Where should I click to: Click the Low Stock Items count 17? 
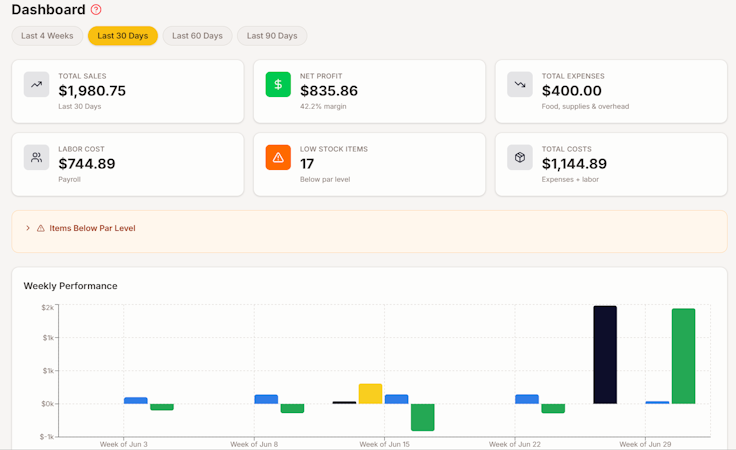tap(307, 164)
